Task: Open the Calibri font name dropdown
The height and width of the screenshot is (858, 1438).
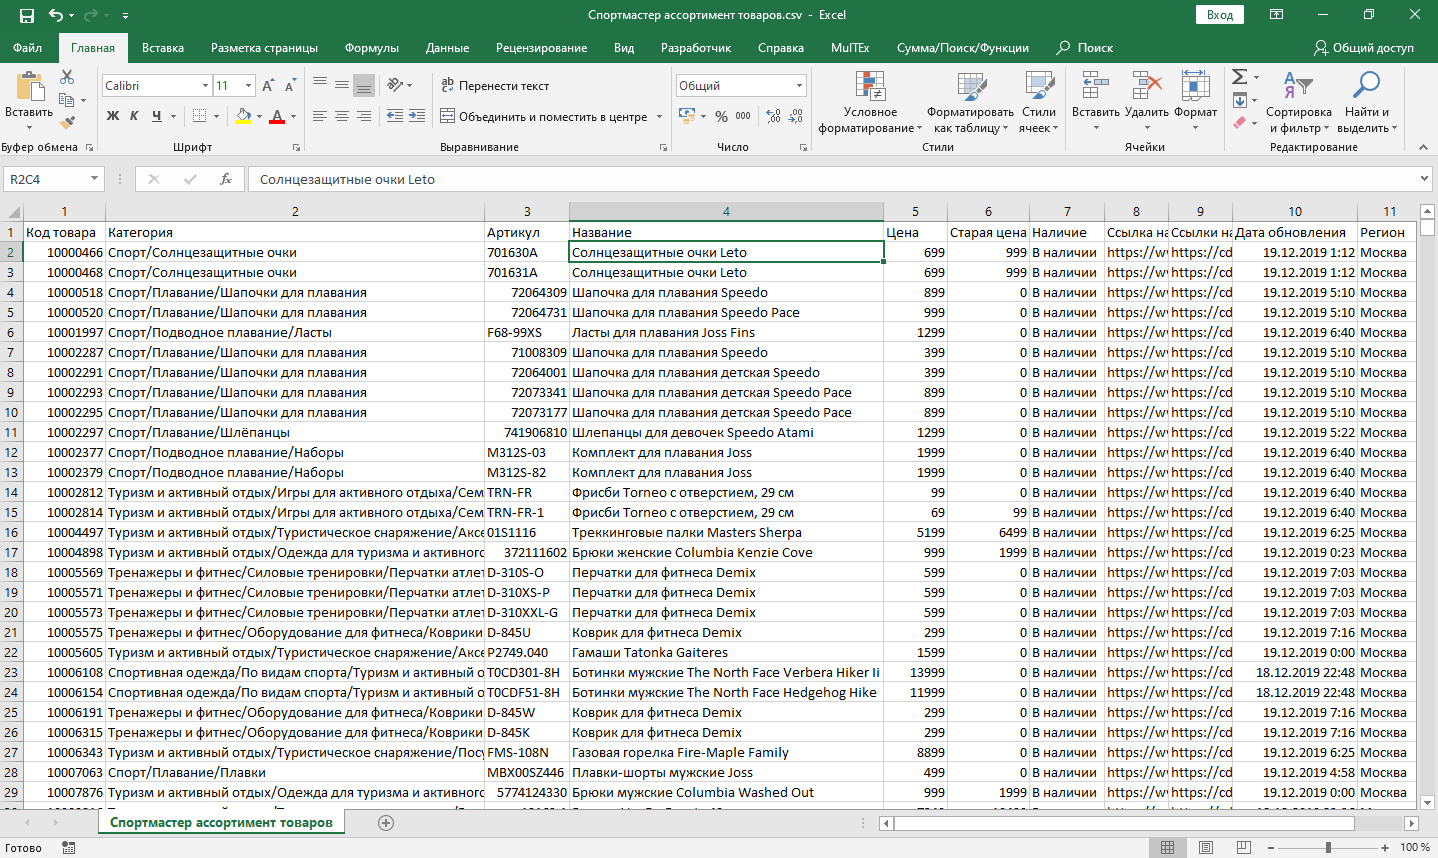Action: pos(205,86)
